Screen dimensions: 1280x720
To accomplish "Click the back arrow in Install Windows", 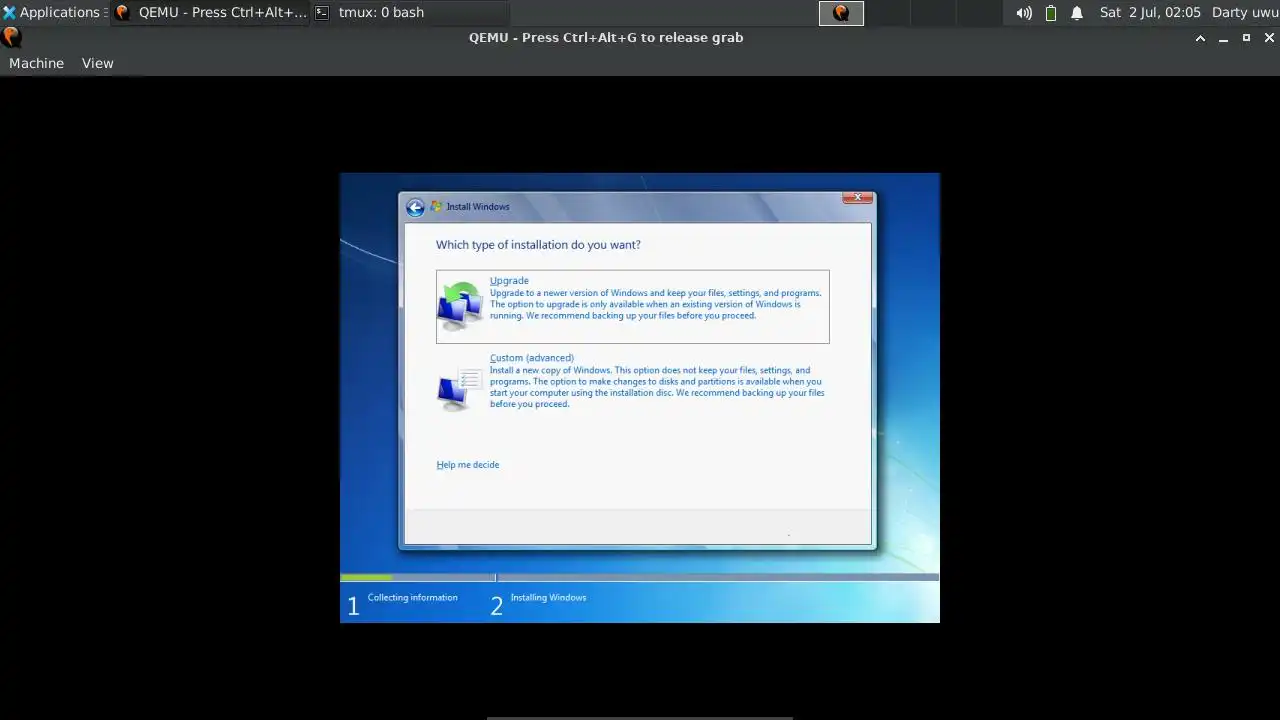I will (x=415, y=207).
